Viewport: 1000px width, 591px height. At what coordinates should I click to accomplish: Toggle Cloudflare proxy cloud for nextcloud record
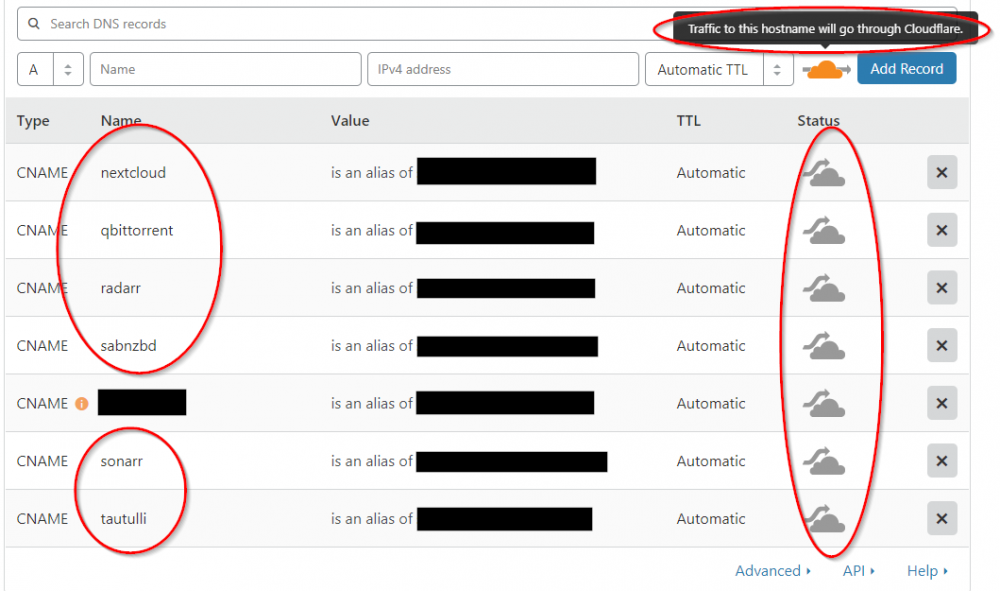coord(824,173)
